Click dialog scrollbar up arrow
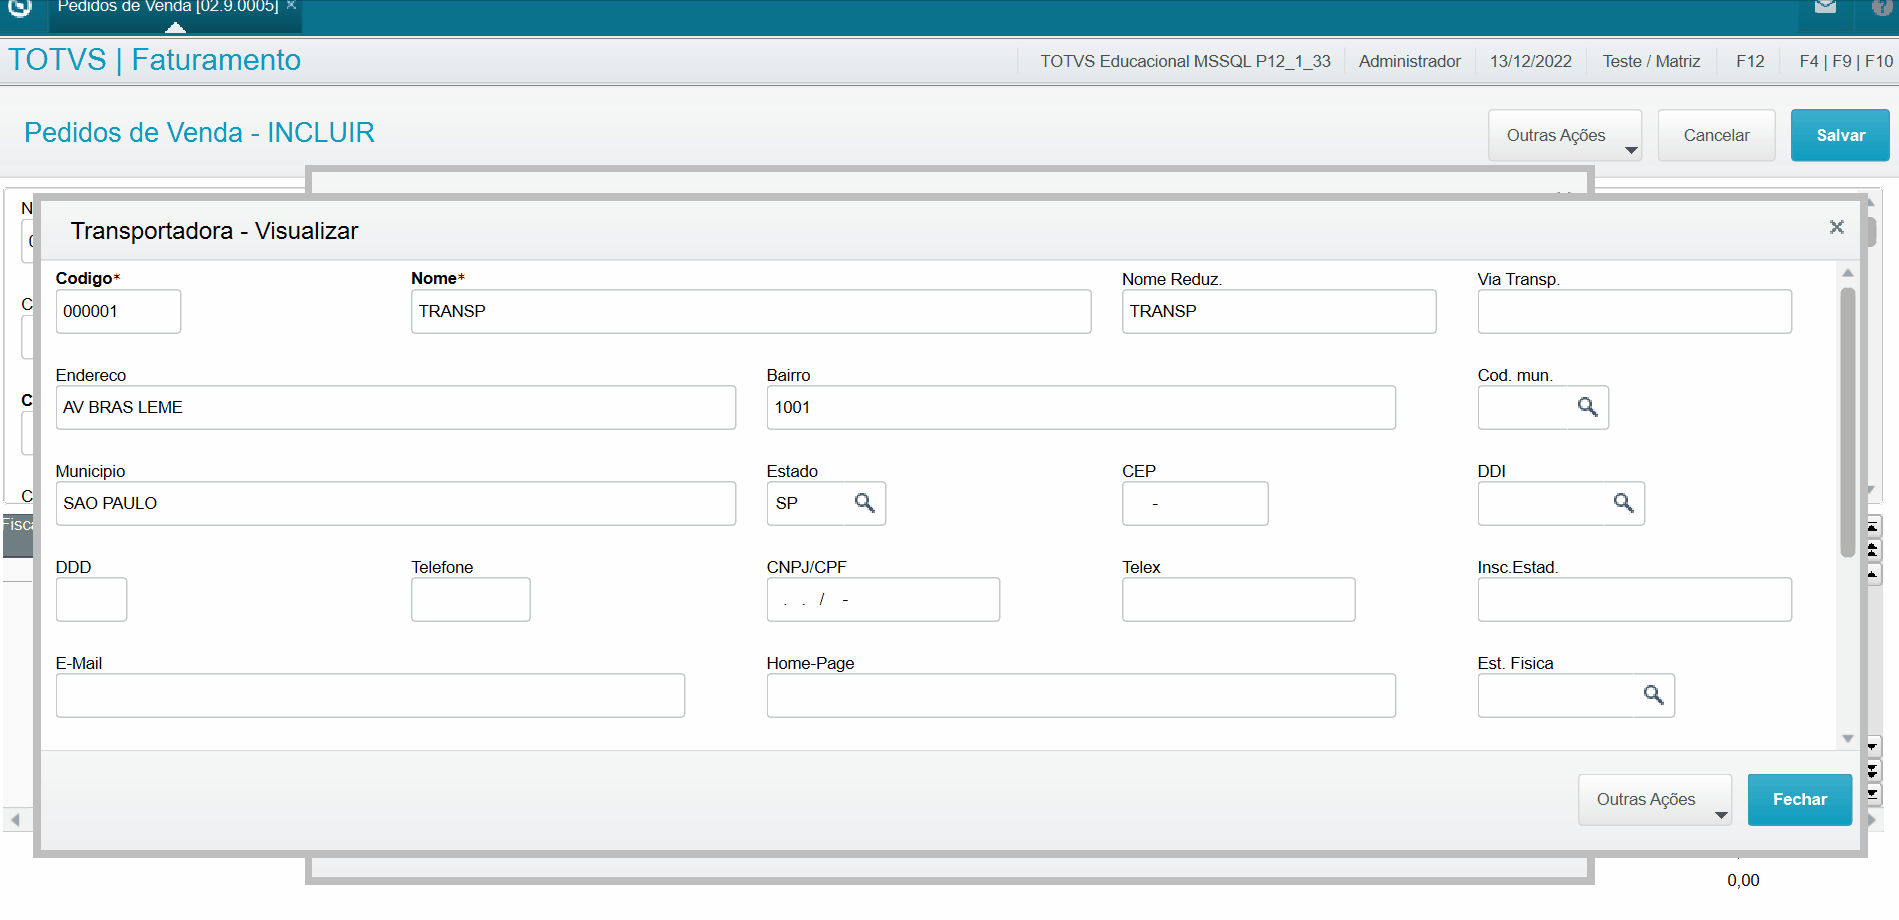The height and width of the screenshot is (920, 1899). tap(1848, 273)
